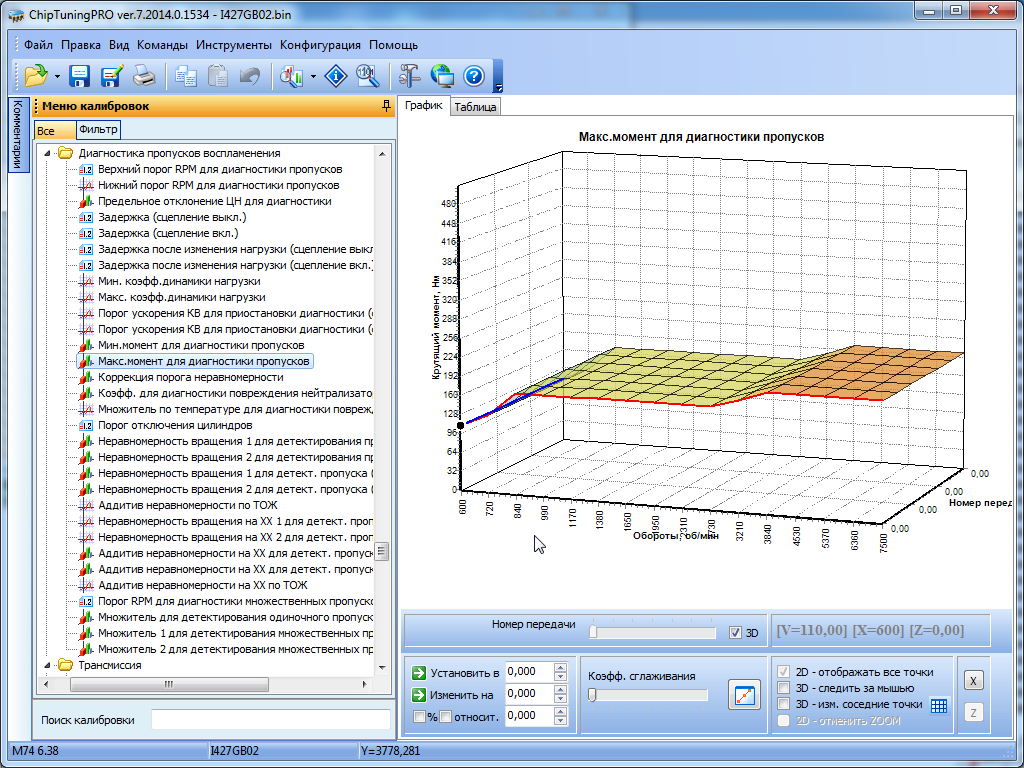
Task: Tick the 'относит.' checkbox
Action: [x=445, y=716]
